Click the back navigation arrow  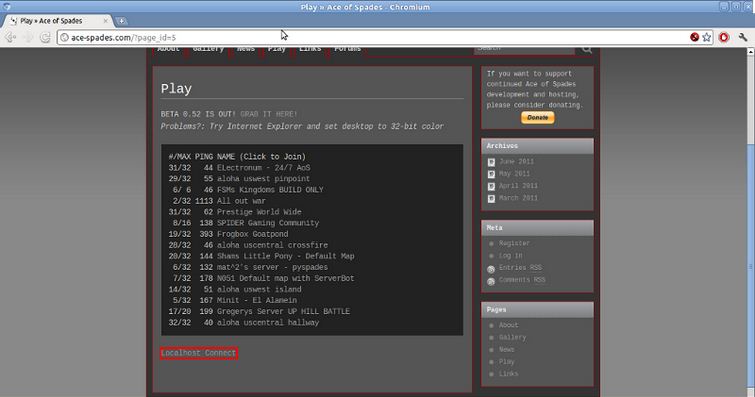coord(10,38)
